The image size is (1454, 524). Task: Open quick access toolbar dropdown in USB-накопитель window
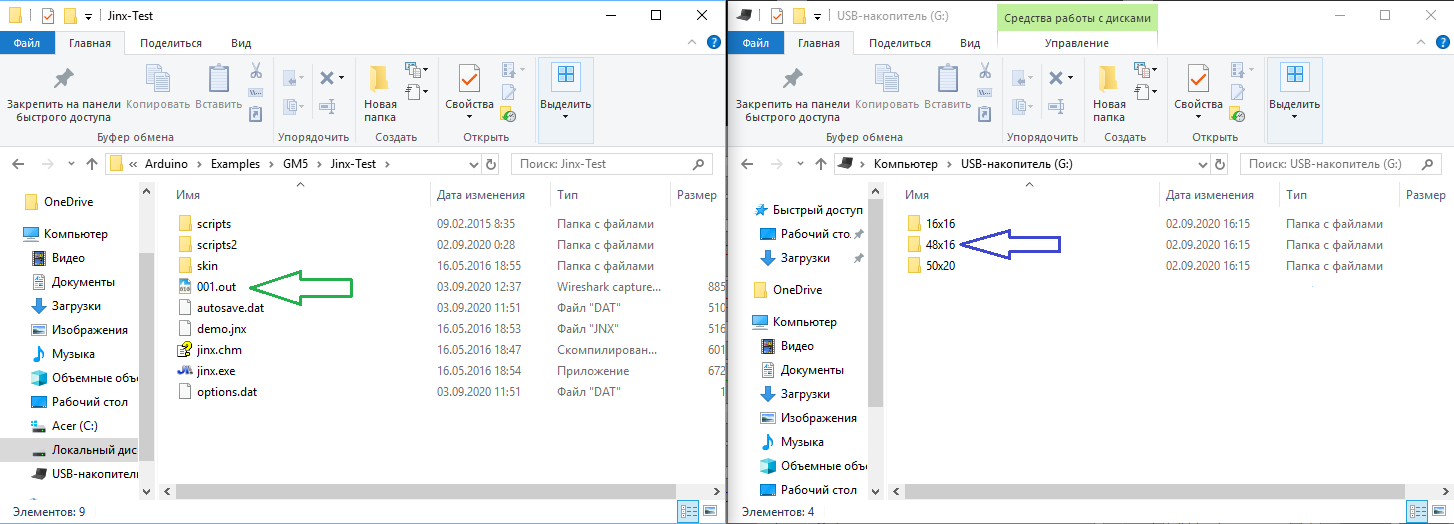click(818, 17)
